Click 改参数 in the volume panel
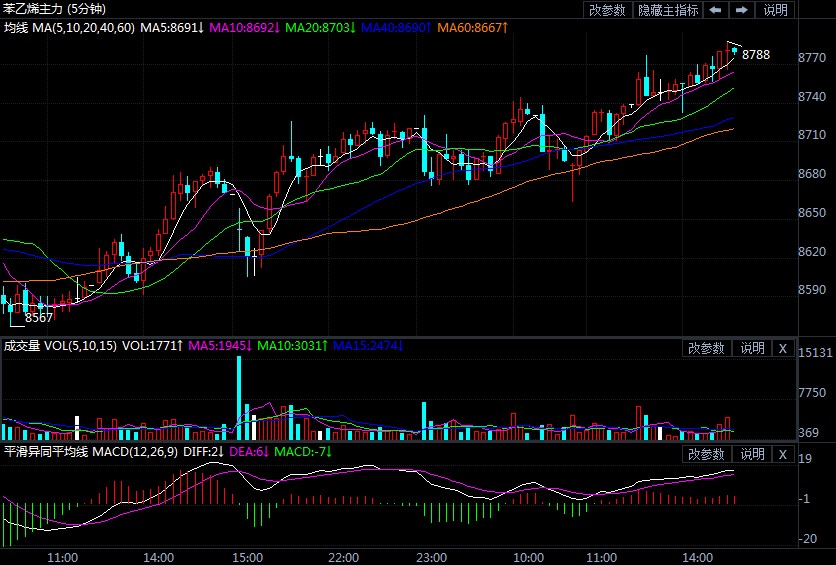The height and width of the screenshot is (565, 836). pos(707,348)
